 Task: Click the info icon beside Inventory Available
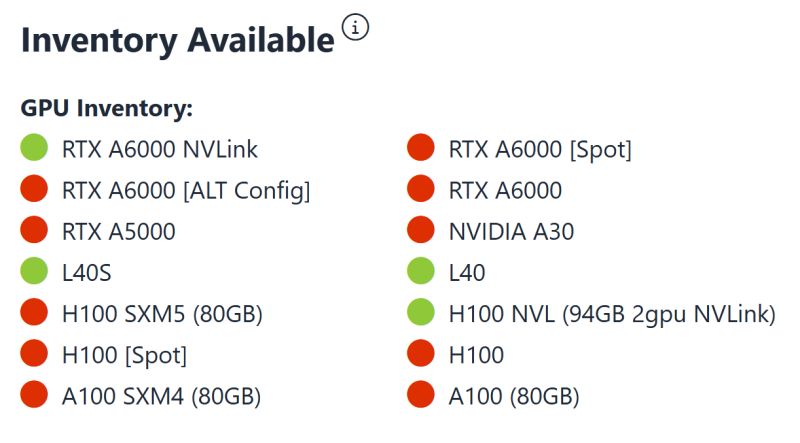(x=355, y=28)
